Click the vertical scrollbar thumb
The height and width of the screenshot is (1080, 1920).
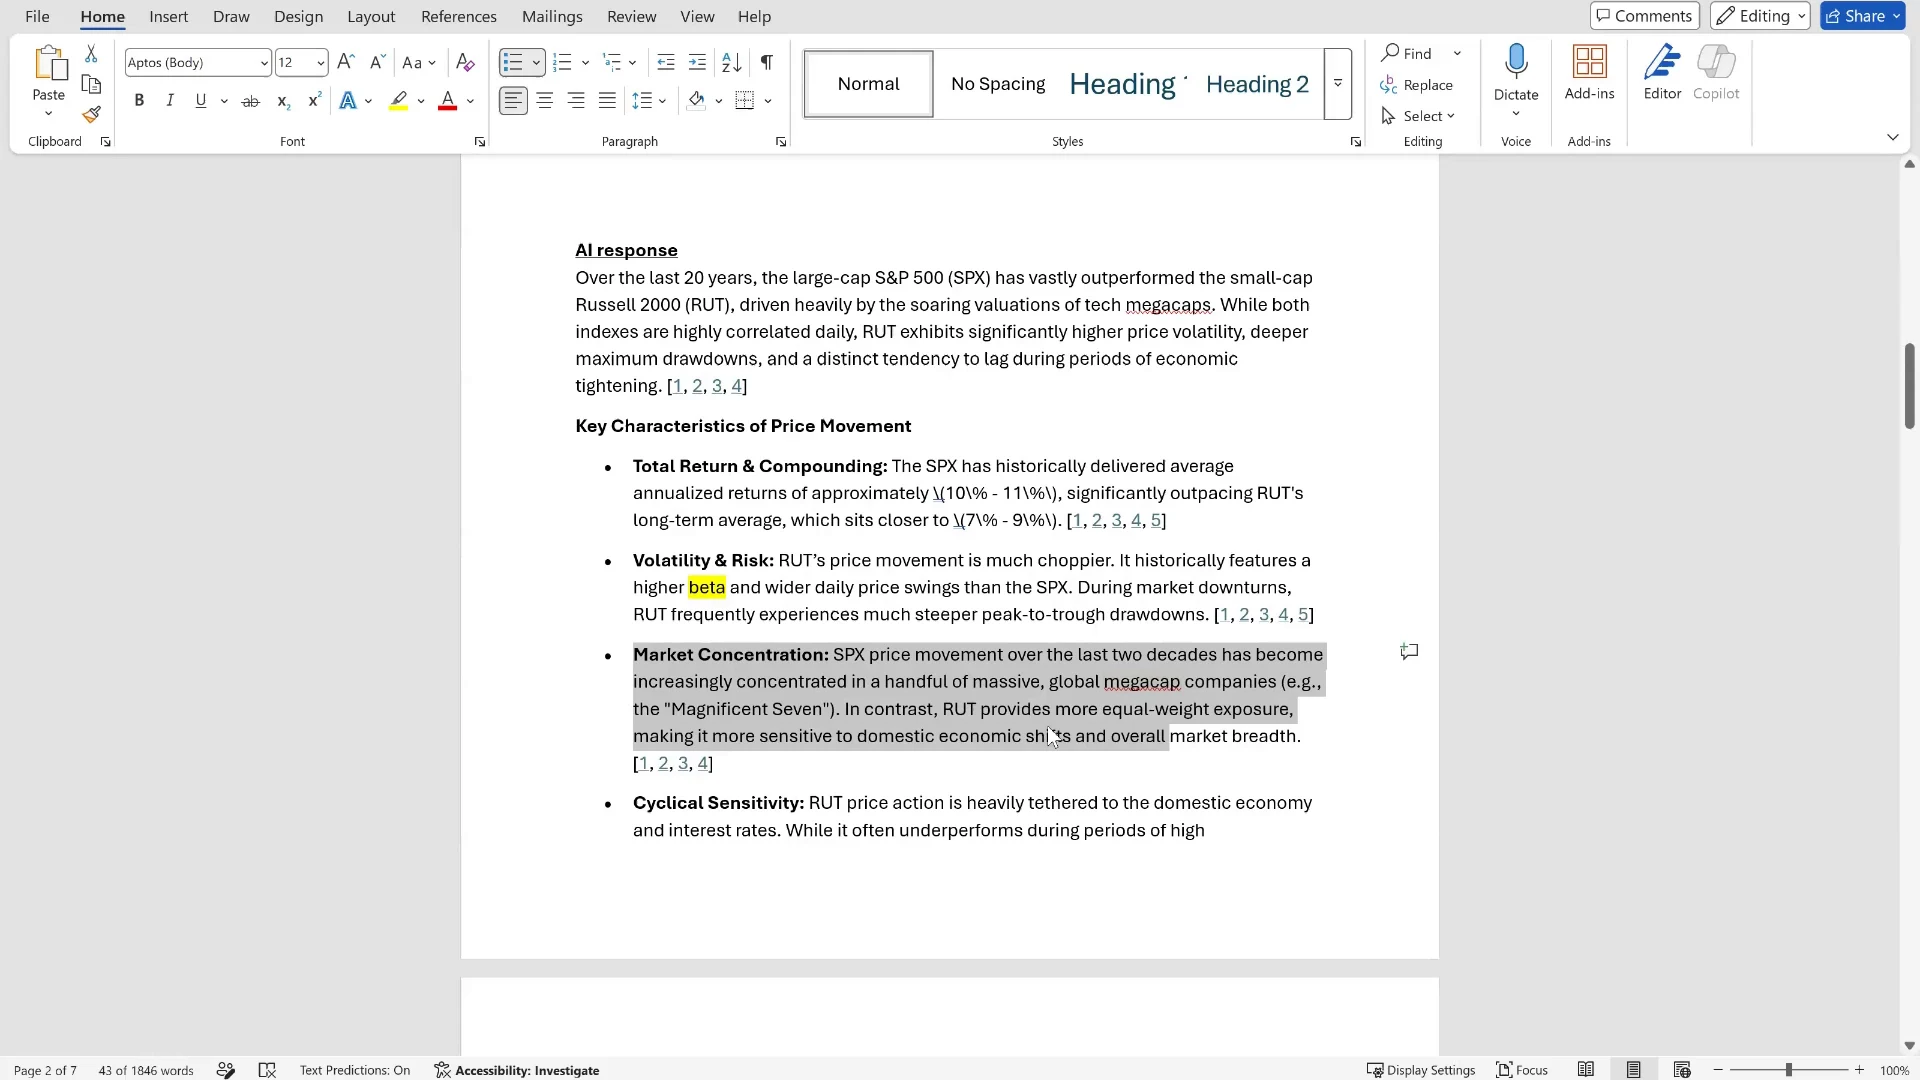[1909, 386]
